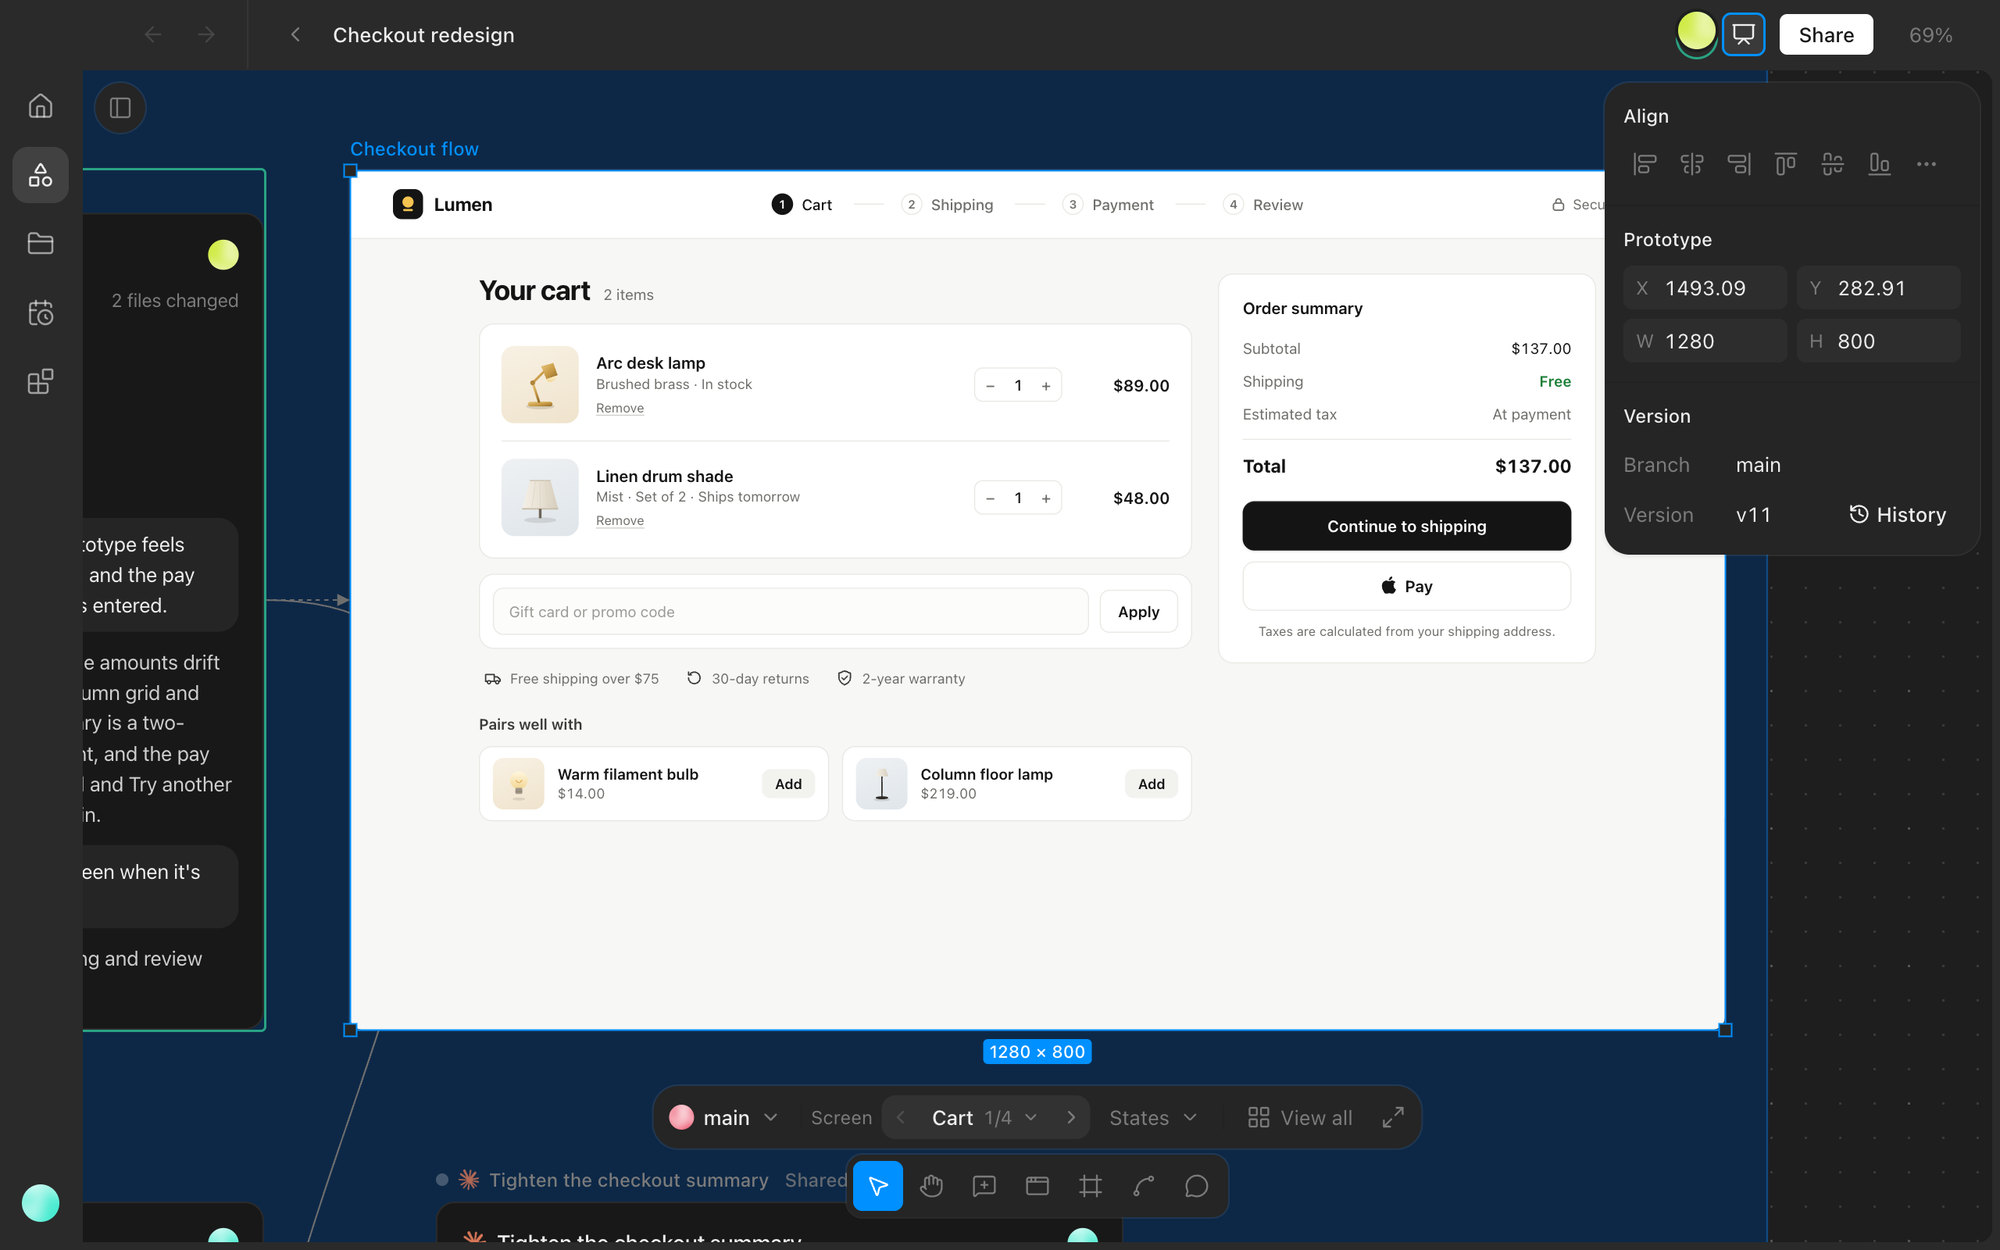Go to next screen chevron
The width and height of the screenshot is (2000, 1250).
1071,1118
